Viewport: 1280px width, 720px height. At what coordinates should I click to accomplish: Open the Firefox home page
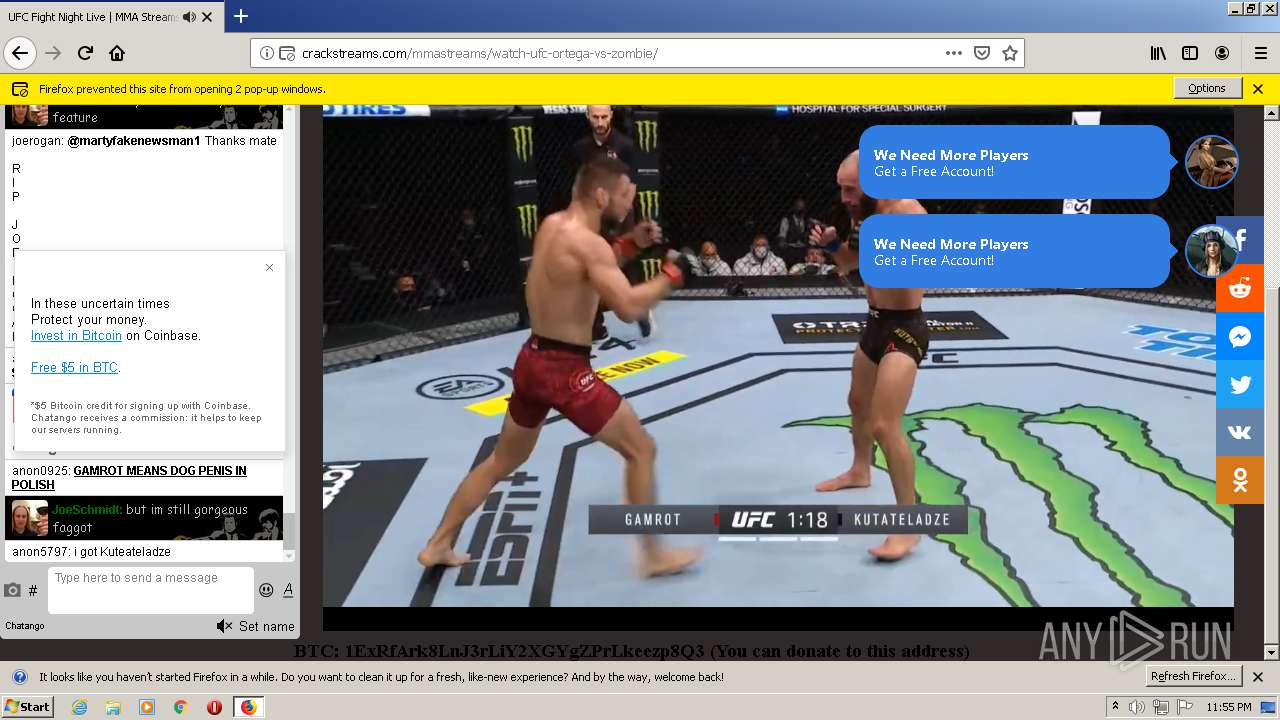pos(117,53)
